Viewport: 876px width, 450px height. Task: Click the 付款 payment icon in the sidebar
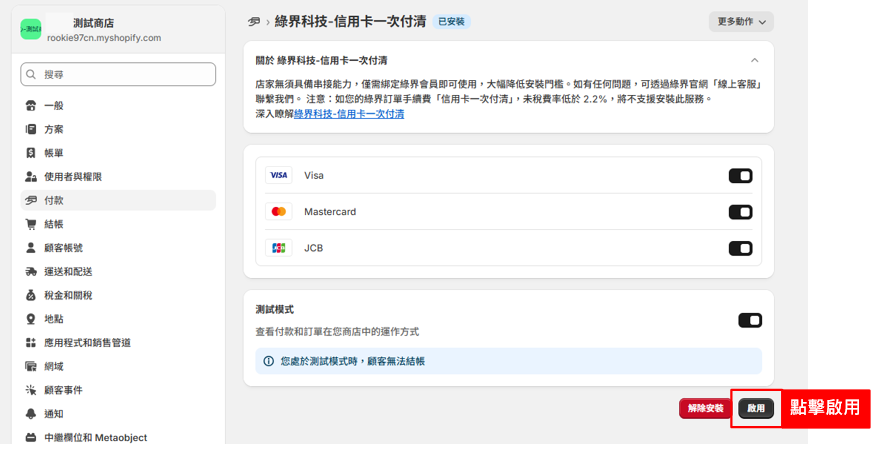pyautogui.click(x=31, y=201)
